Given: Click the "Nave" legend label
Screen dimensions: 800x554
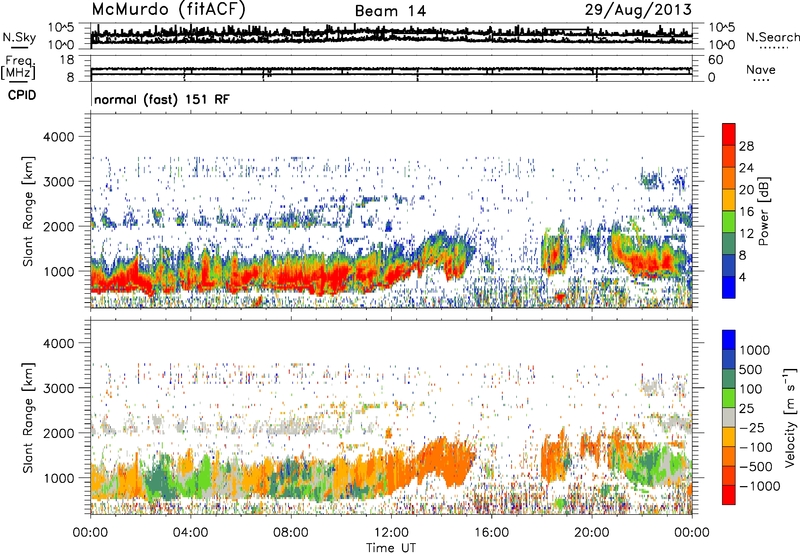Looking at the screenshot, I should (761, 69).
